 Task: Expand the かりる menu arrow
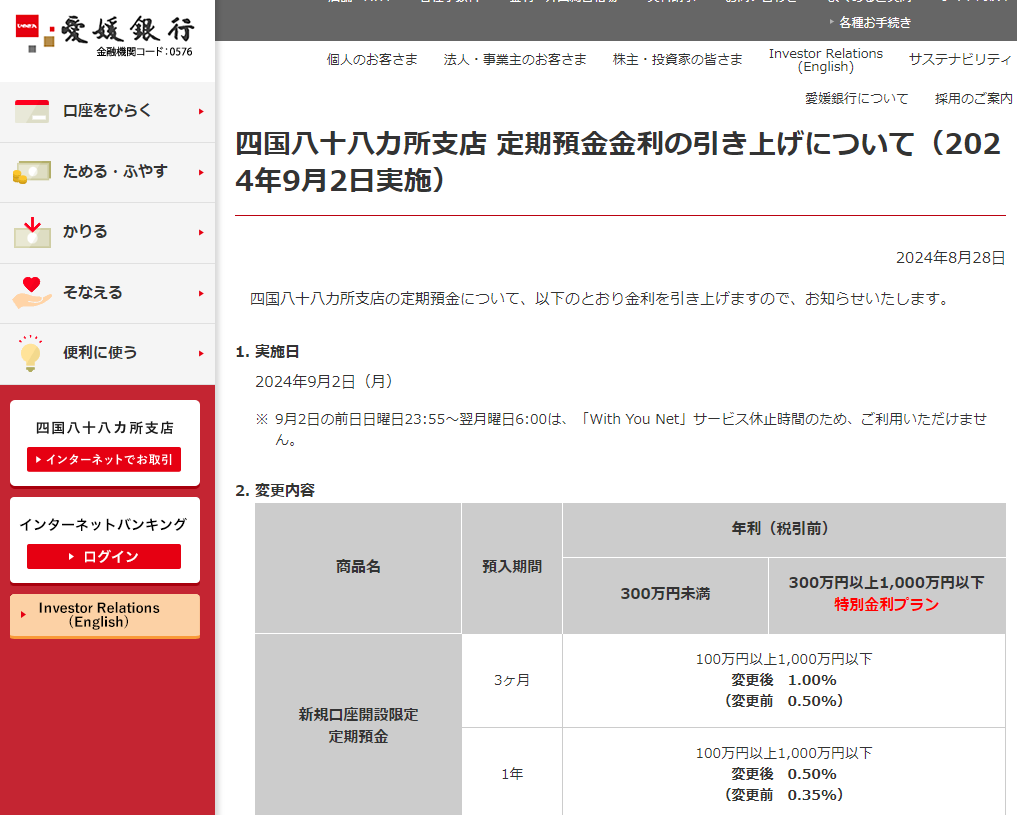pos(201,232)
